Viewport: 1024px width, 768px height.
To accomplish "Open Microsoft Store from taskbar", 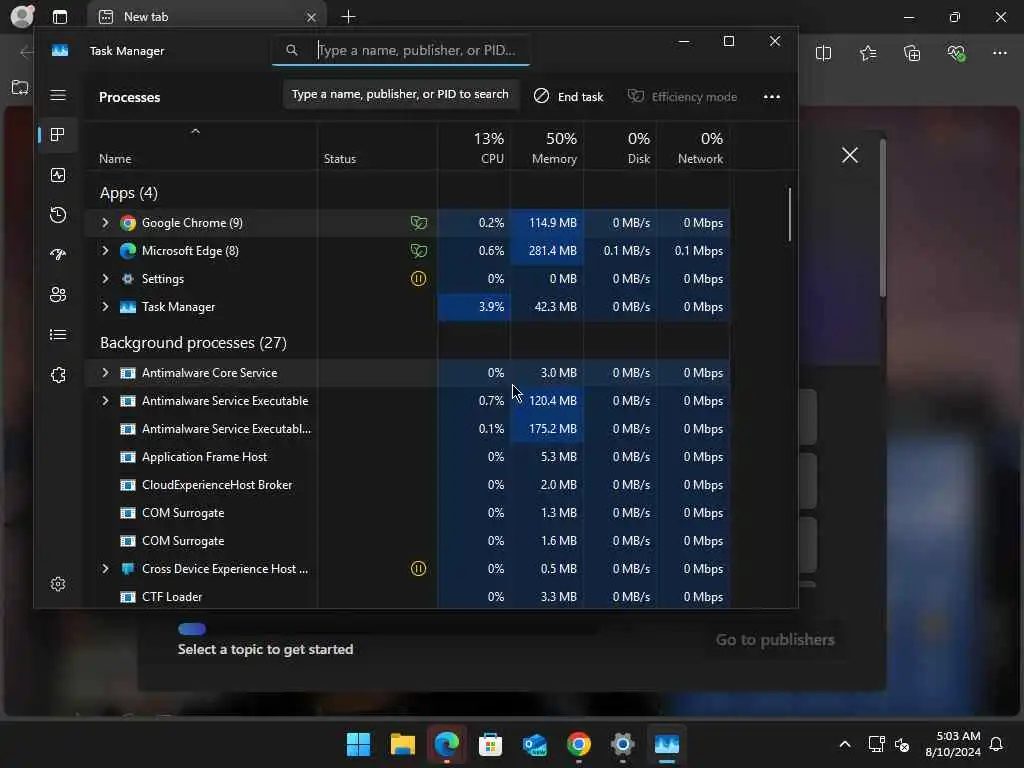I will [x=490, y=744].
